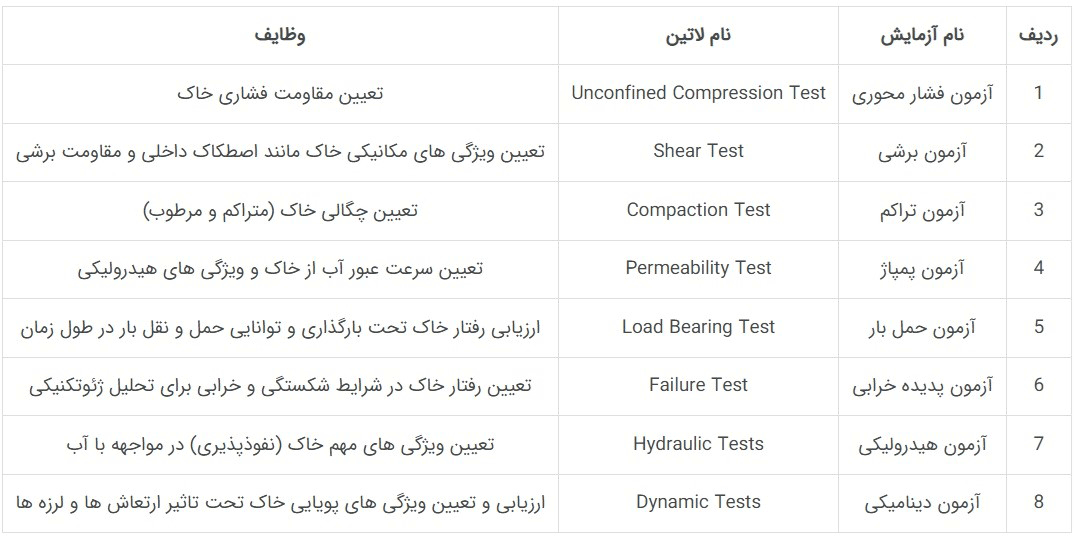Viewport: 1080px width, 541px height.
Task: Select the 'آزمون پدیده خرابی' cell
Action: (922, 386)
